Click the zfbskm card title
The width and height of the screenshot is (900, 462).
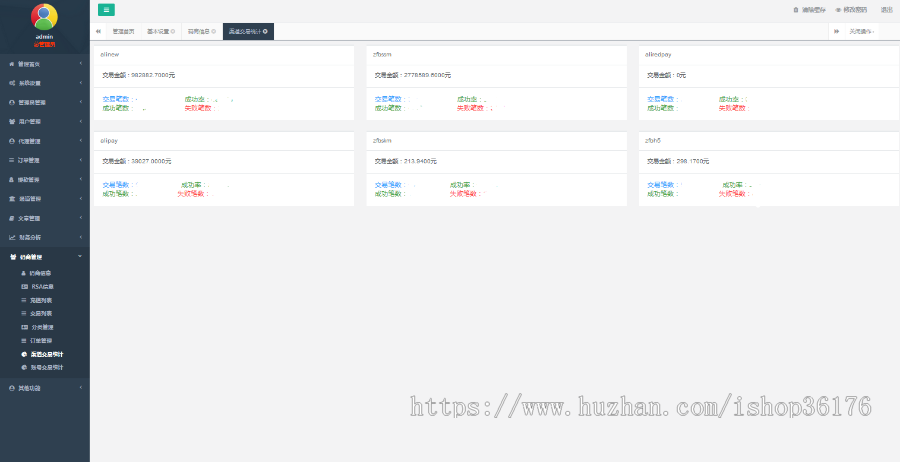coord(382,141)
